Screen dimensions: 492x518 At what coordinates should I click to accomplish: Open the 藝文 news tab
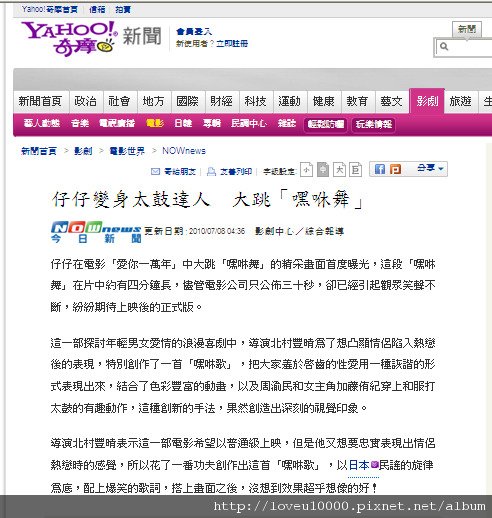(391, 101)
